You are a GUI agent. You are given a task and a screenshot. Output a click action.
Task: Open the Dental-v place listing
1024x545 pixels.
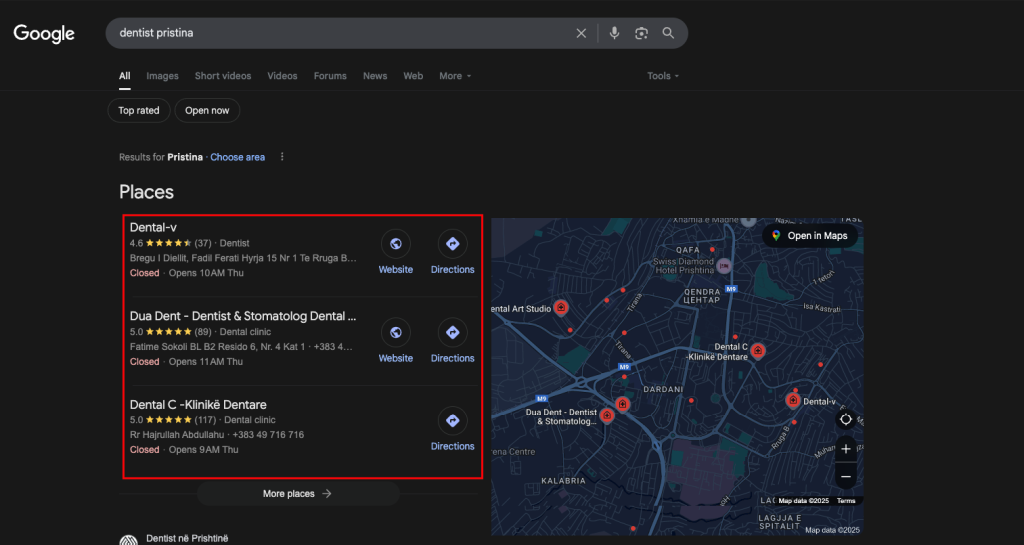(x=153, y=227)
